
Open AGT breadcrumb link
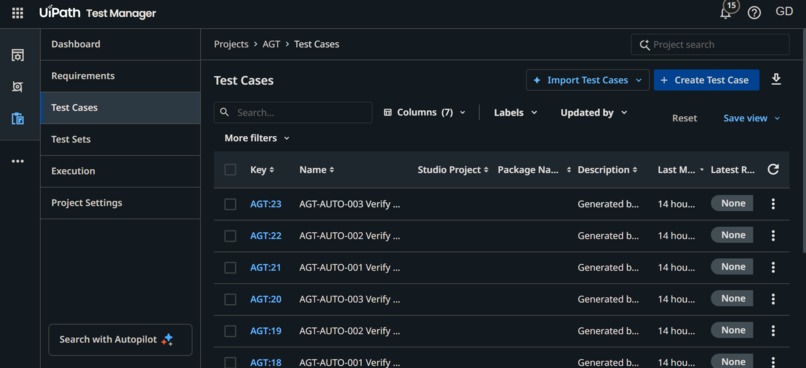pyautogui.click(x=271, y=44)
